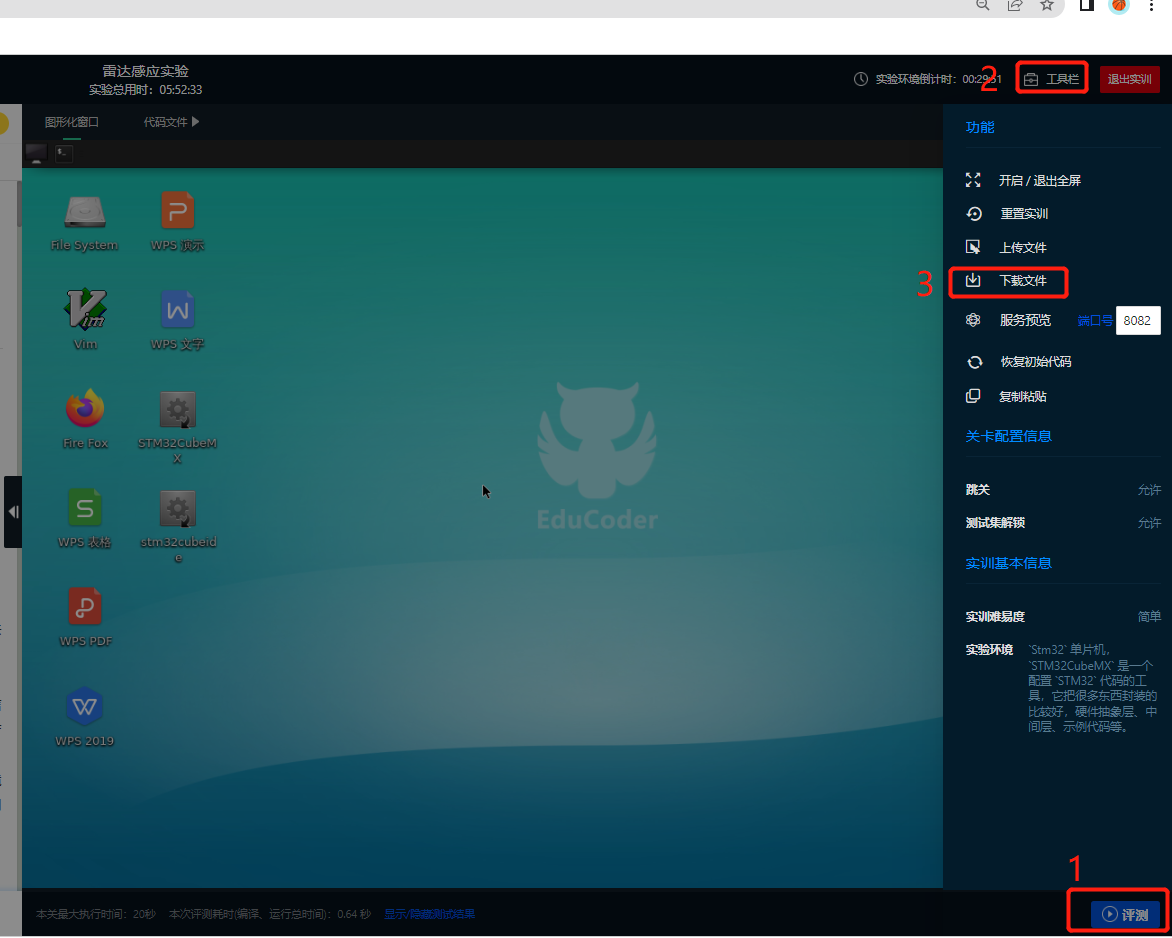Click the terminal icon in remote toolbar
This screenshot has width=1172, height=938.
(x=64, y=153)
